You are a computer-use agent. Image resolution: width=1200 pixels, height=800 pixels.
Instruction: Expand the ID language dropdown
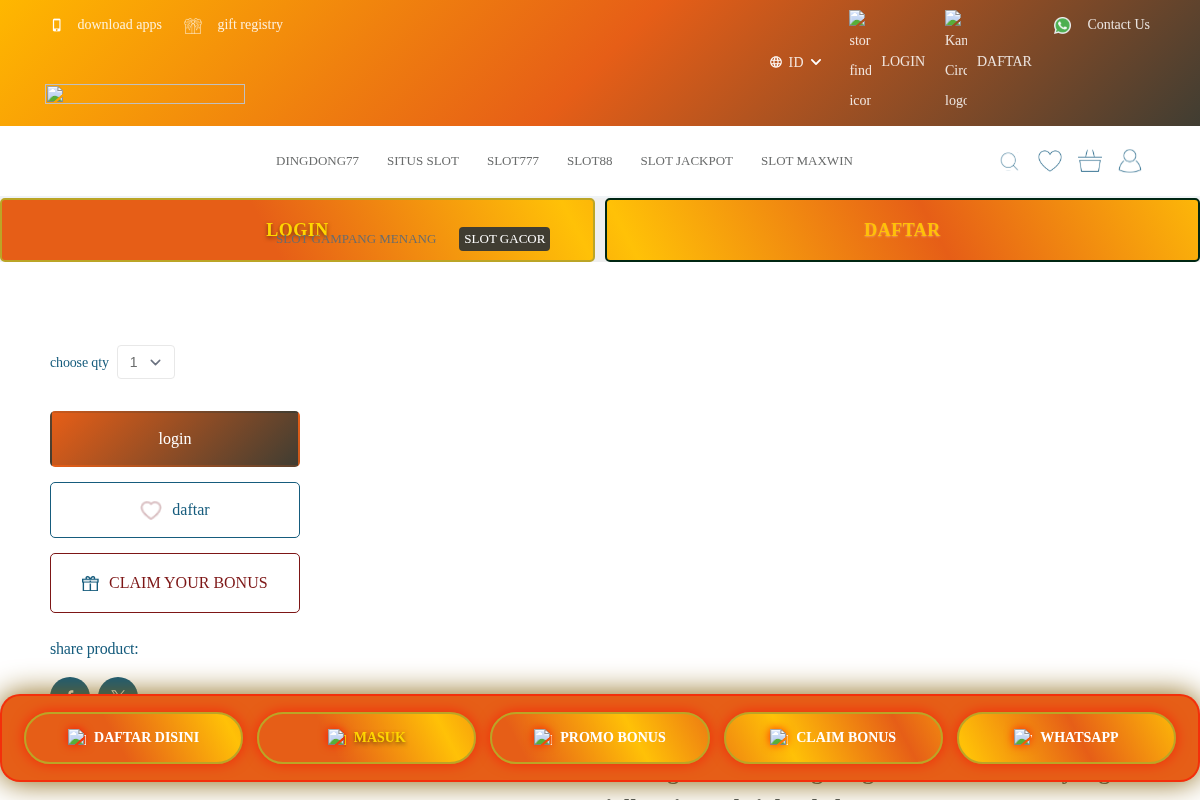tap(796, 62)
